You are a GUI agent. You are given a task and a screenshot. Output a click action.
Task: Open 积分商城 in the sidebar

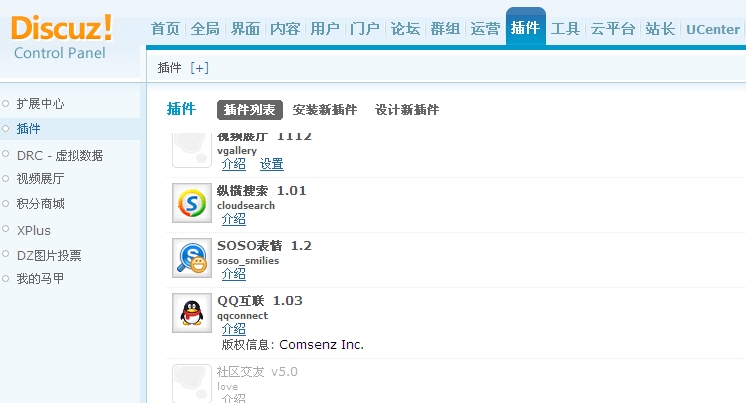40,204
